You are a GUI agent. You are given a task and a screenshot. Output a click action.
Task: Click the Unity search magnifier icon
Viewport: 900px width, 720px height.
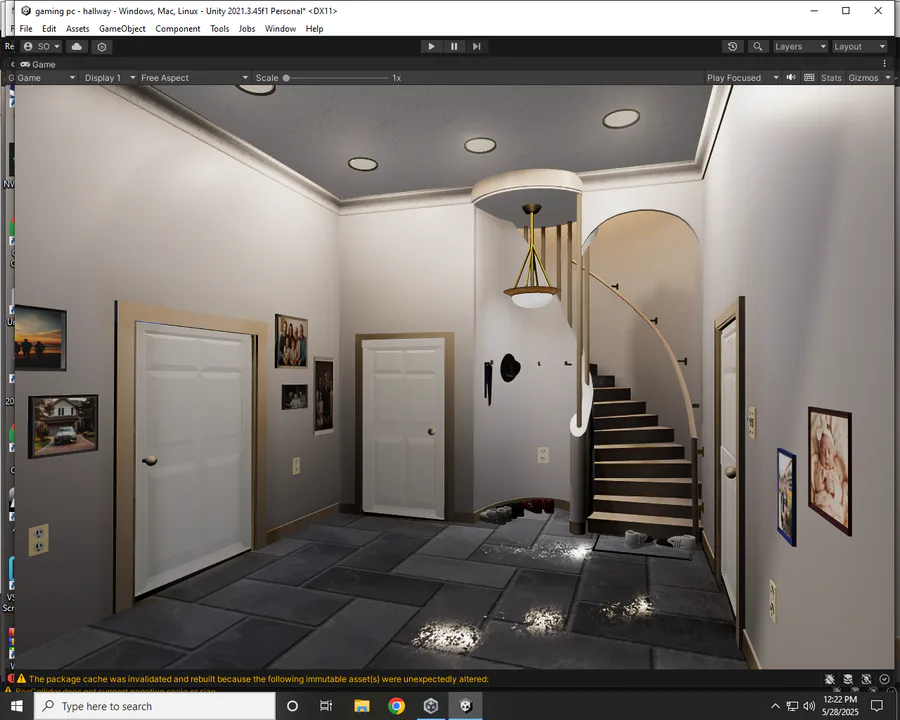[758, 47]
